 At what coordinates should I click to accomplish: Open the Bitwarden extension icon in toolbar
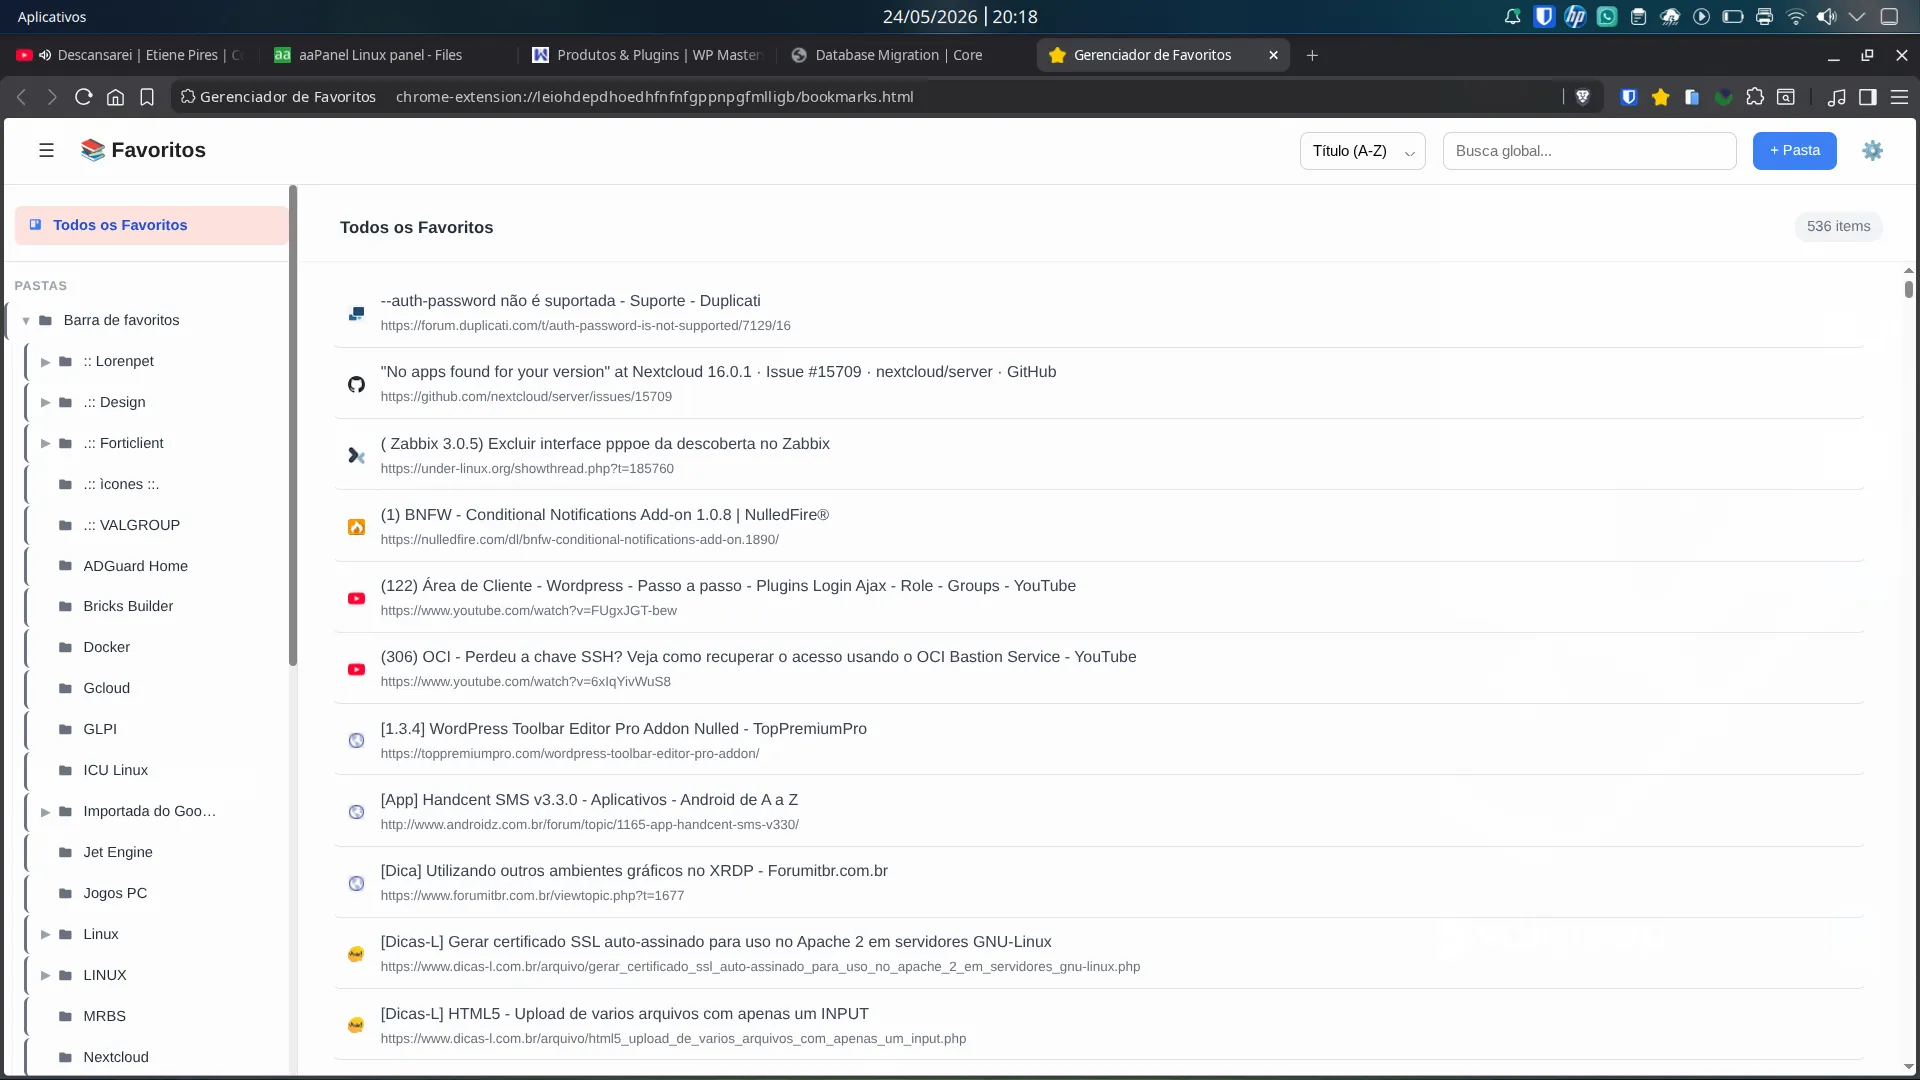(1629, 97)
